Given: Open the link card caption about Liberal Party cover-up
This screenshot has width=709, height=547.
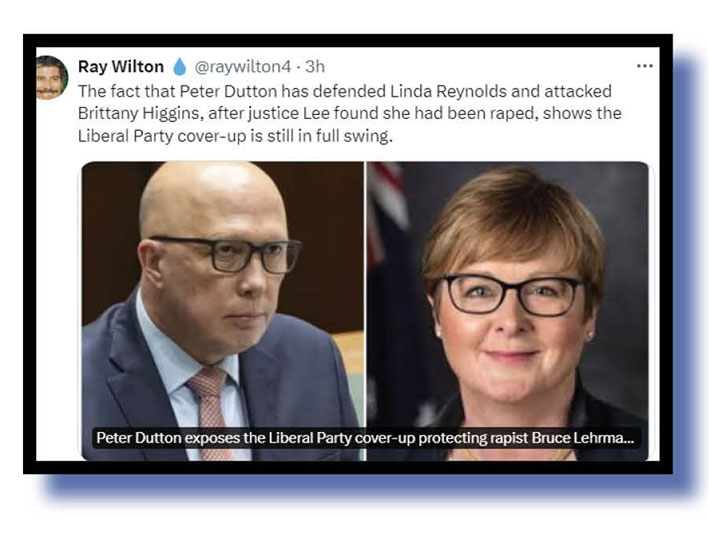Looking at the screenshot, I should click(x=366, y=438).
